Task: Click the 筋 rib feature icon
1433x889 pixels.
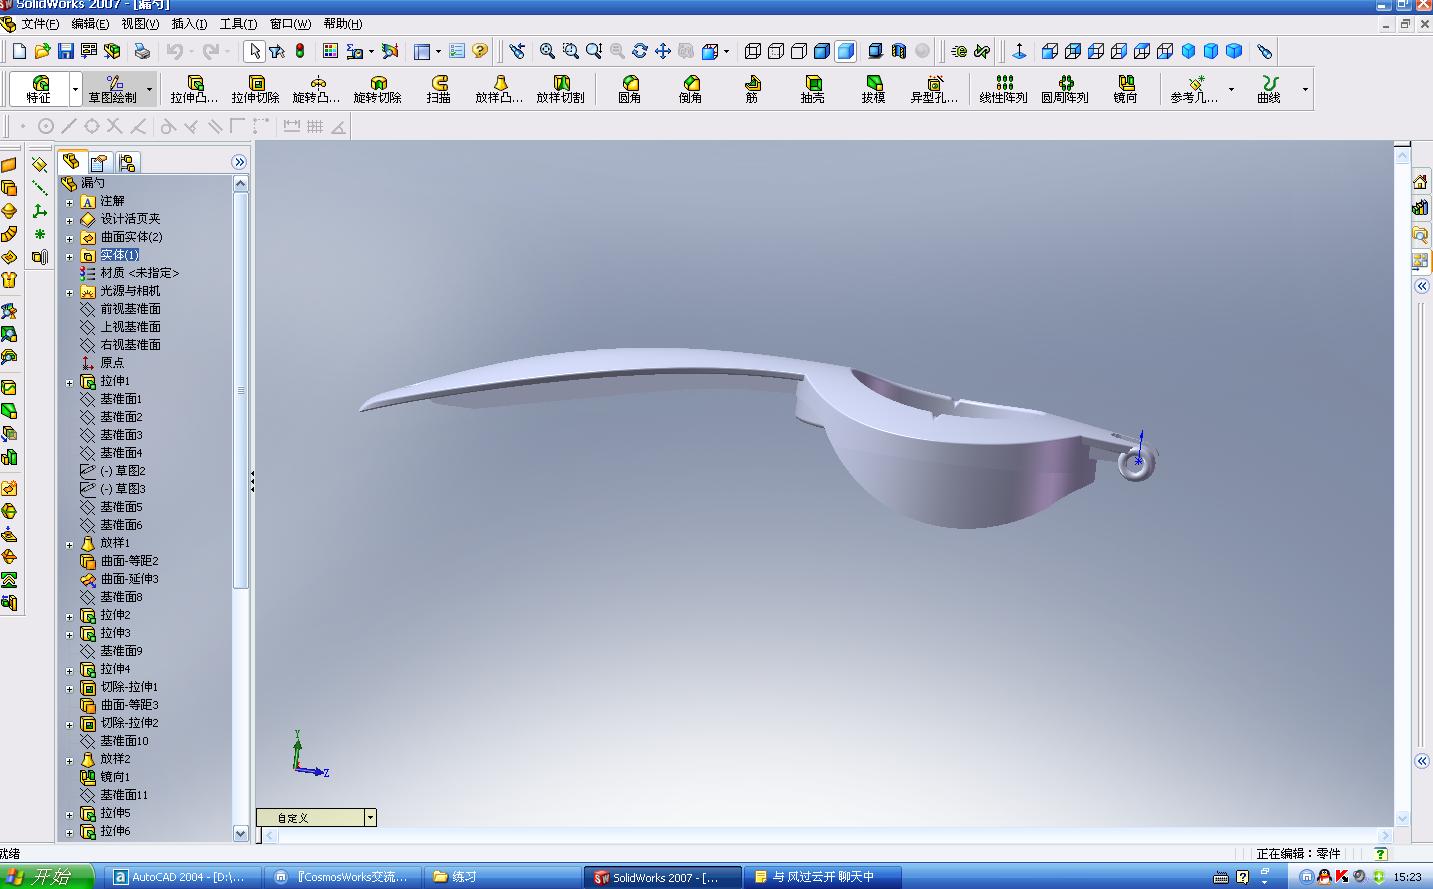Action: tap(751, 89)
